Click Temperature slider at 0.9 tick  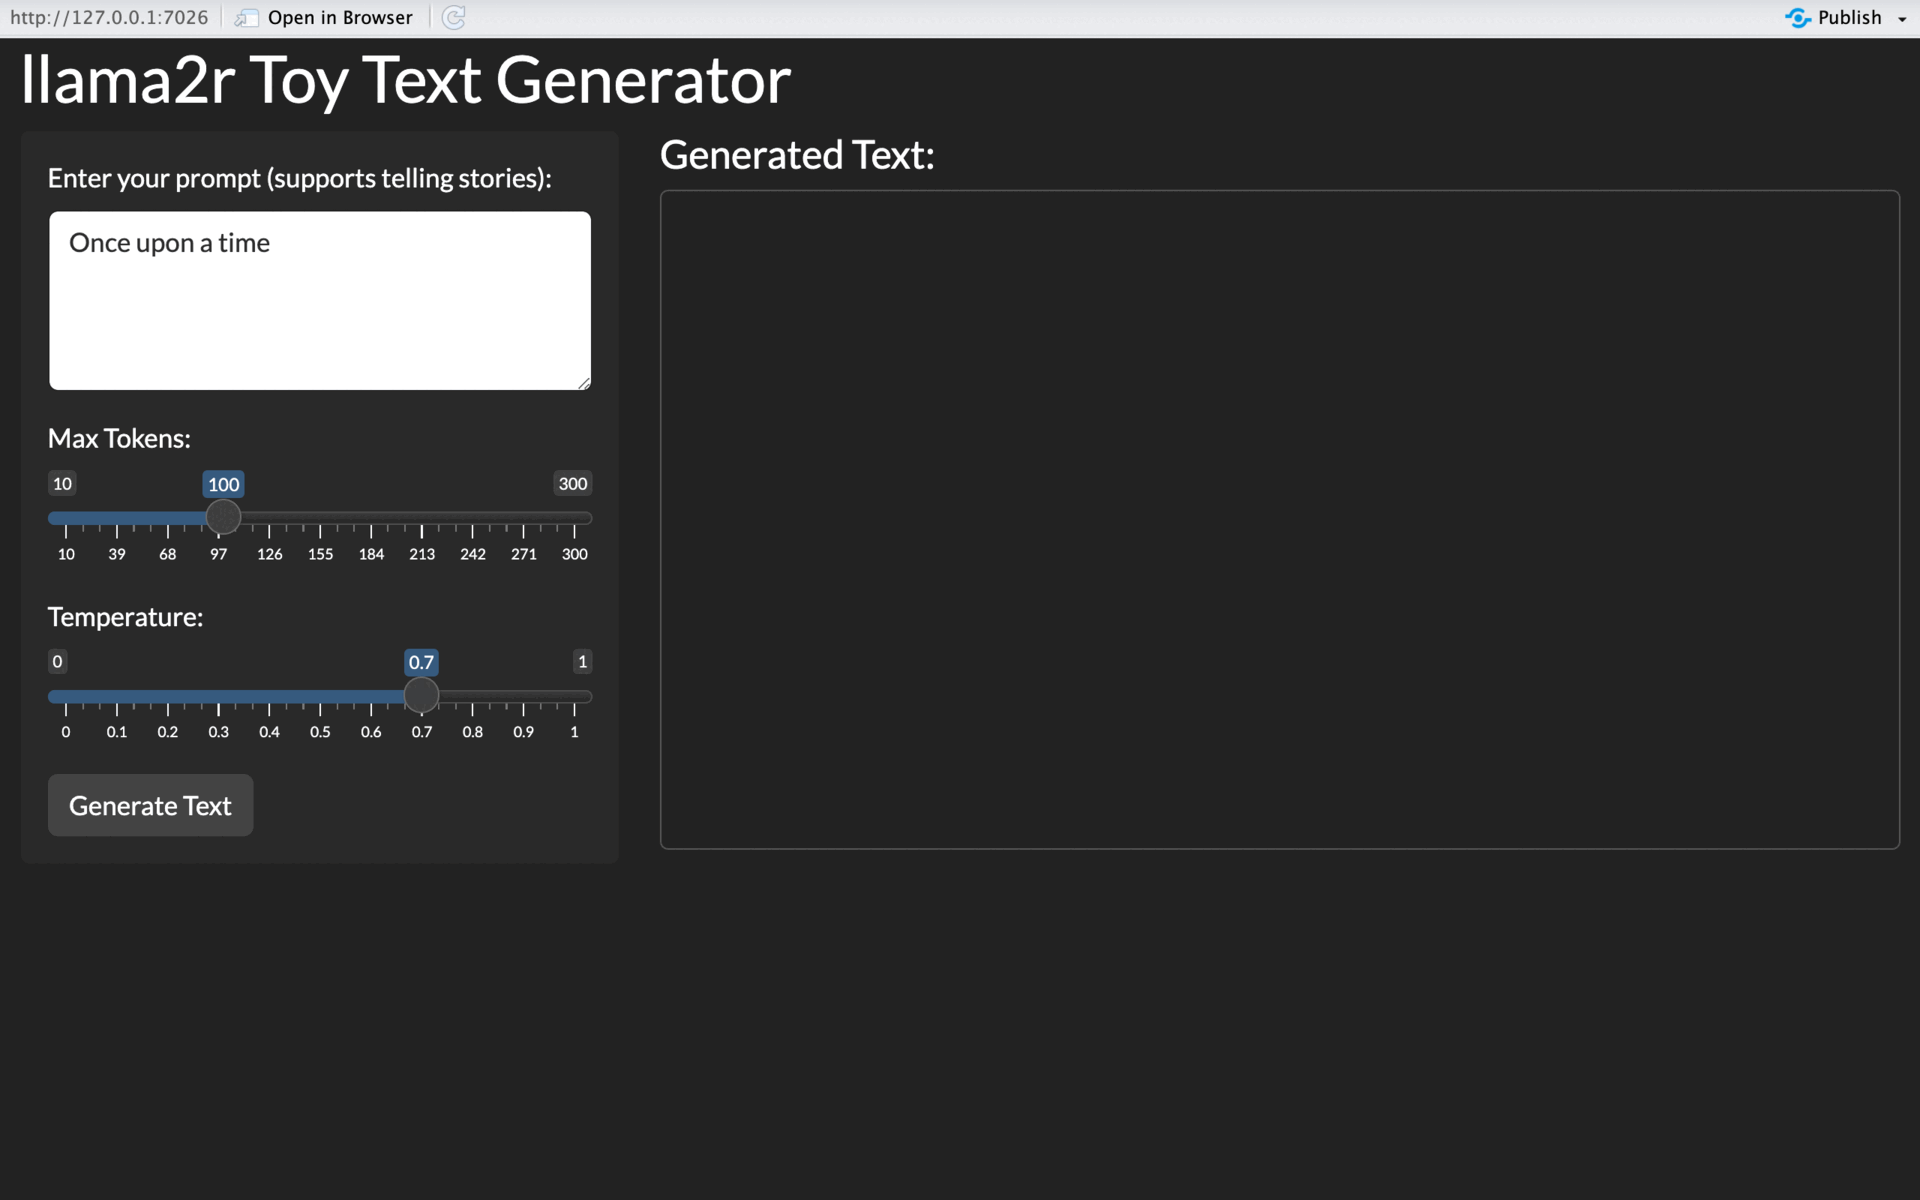tap(523, 696)
